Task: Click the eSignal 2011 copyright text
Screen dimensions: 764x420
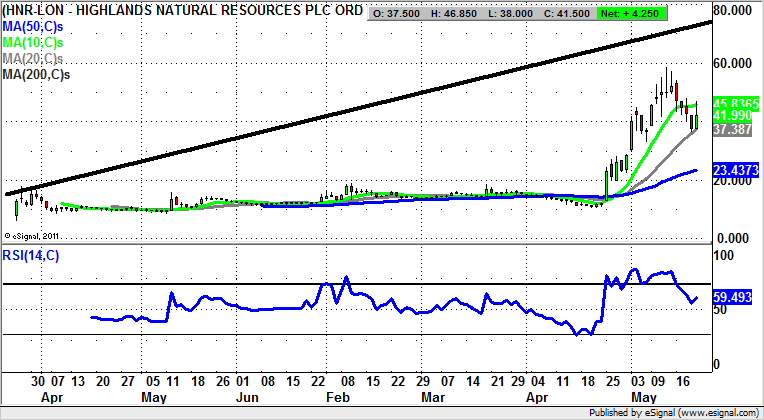Action: [x=37, y=236]
